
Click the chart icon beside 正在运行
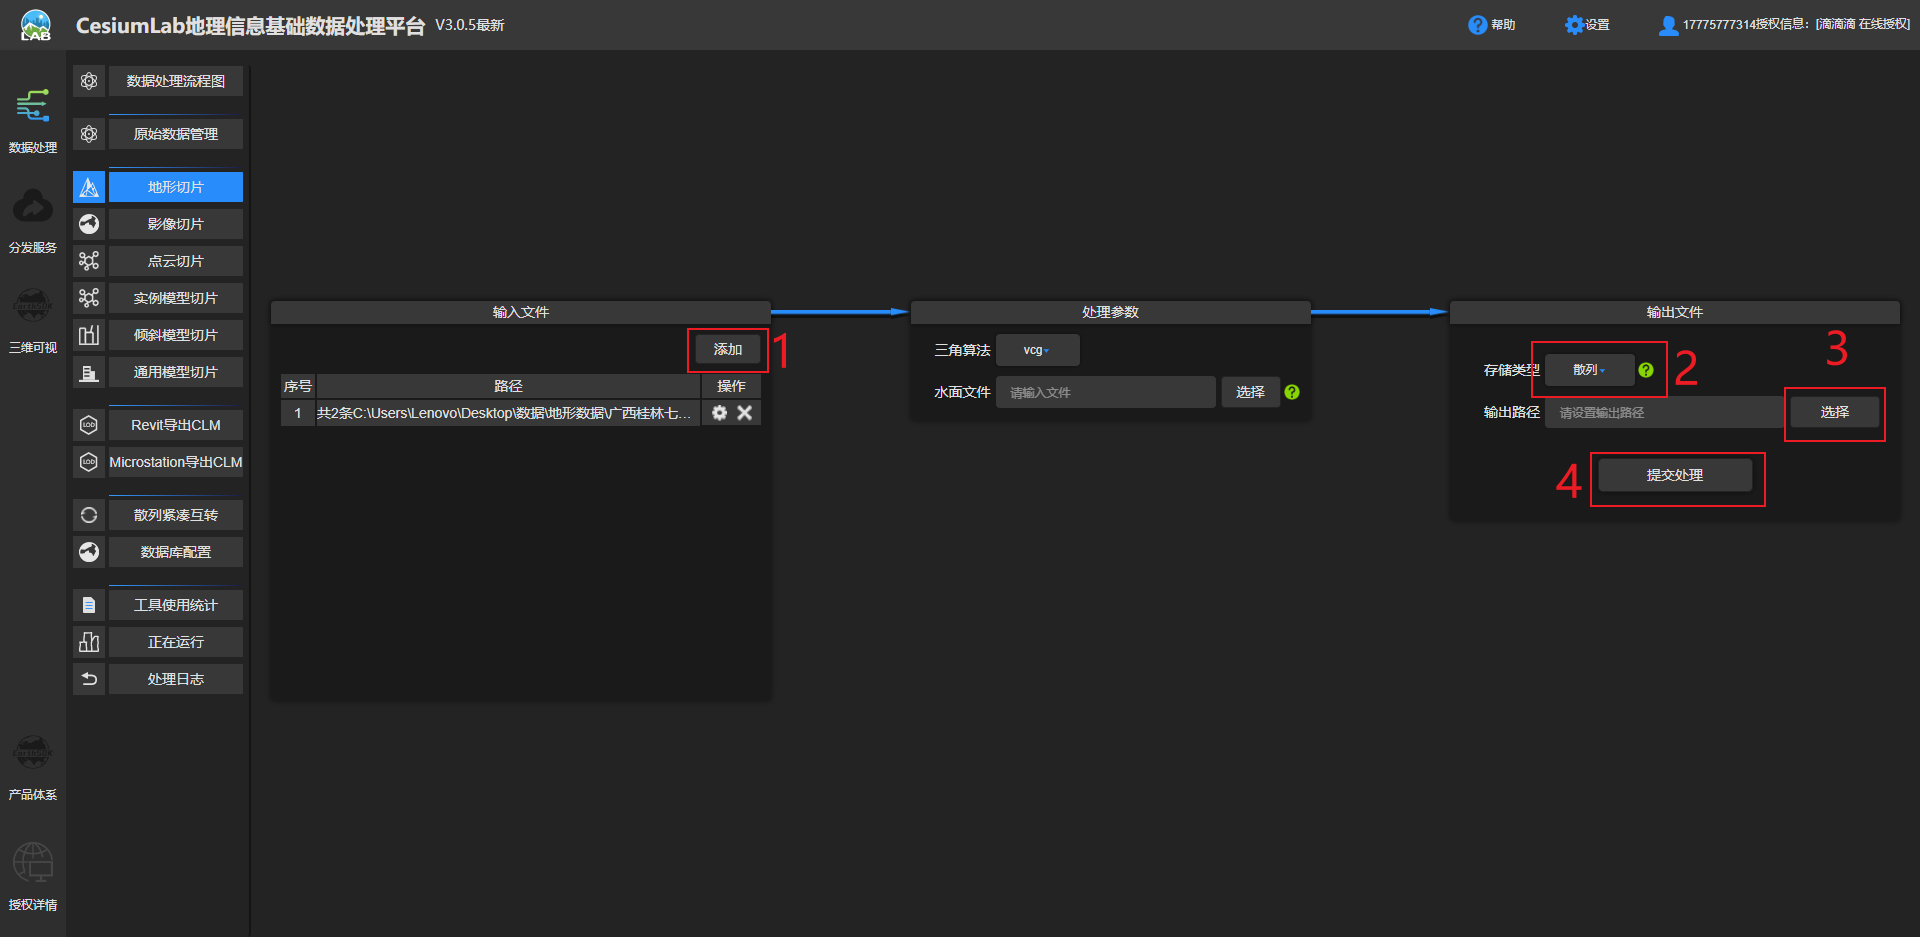pos(89,642)
